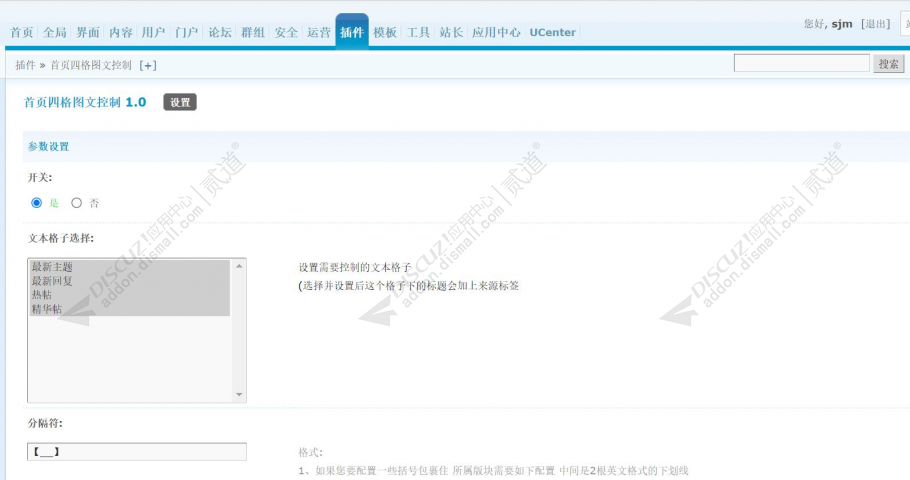Click the sjm username link

[842, 24]
